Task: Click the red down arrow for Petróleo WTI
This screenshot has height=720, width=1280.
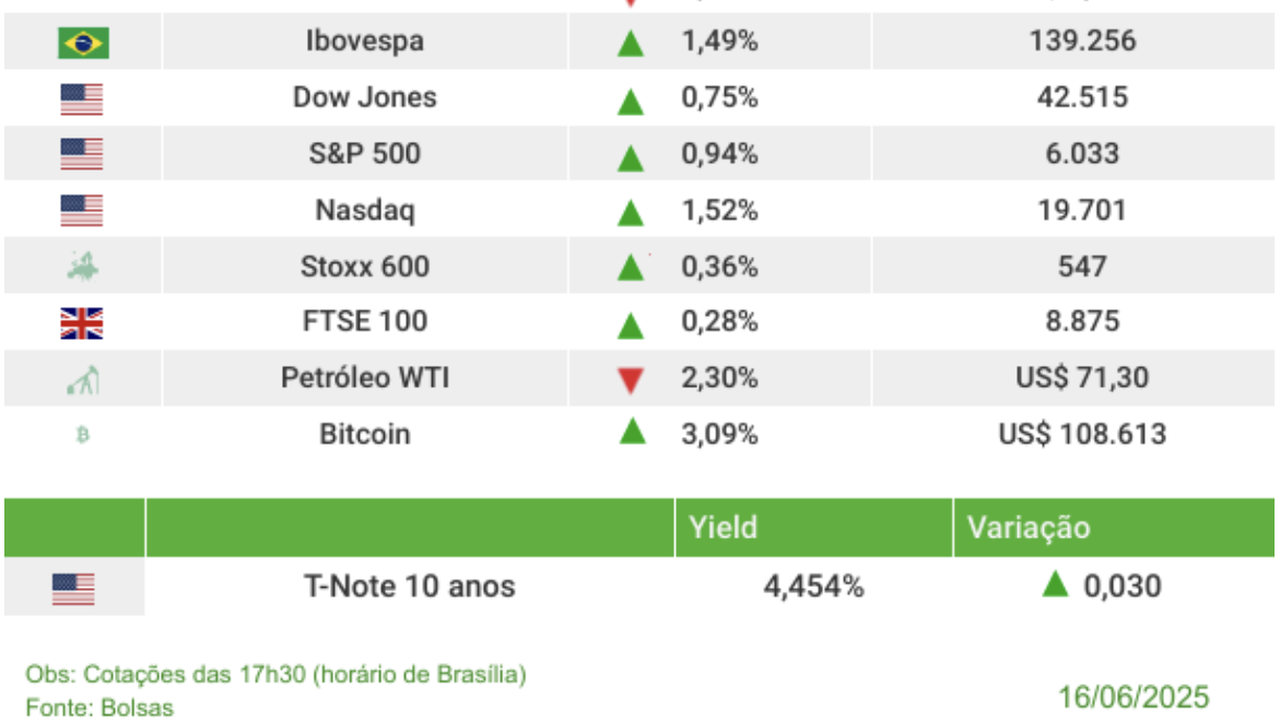Action: pyautogui.click(x=630, y=380)
